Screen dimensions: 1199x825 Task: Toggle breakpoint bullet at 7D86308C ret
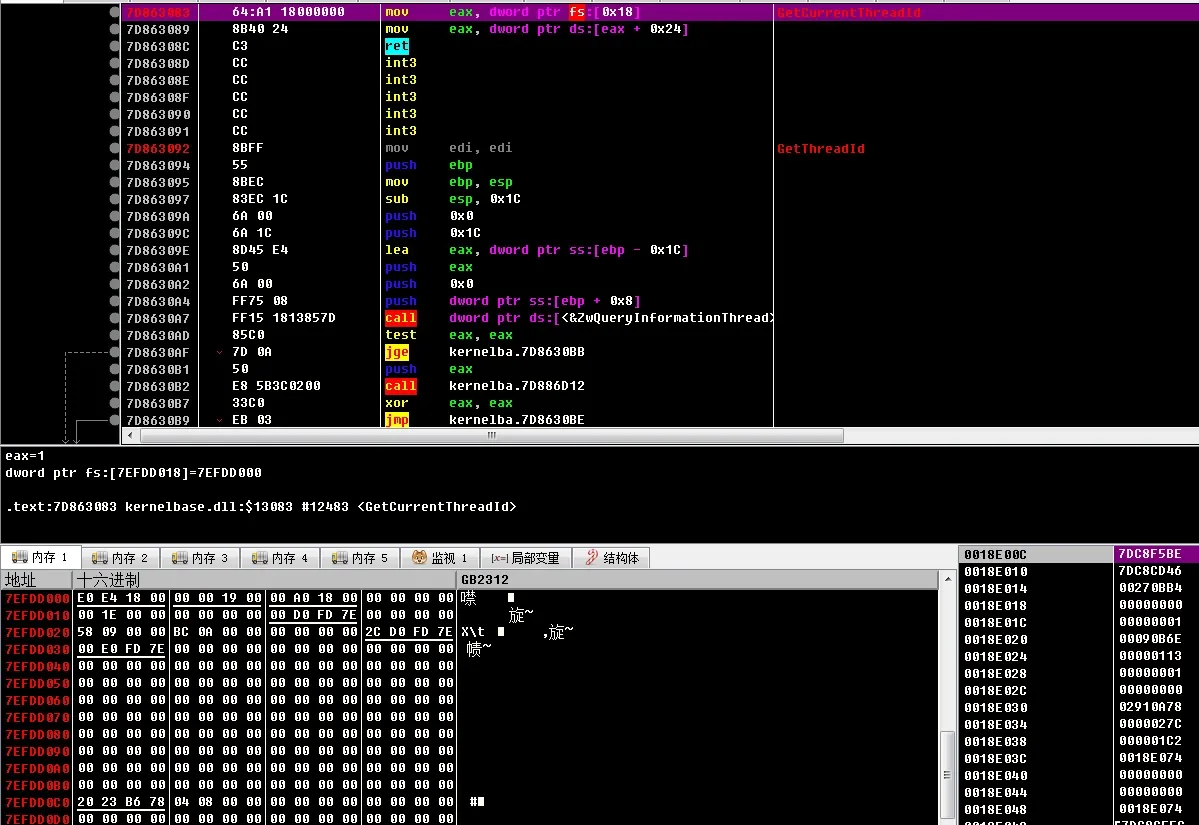[115, 46]
